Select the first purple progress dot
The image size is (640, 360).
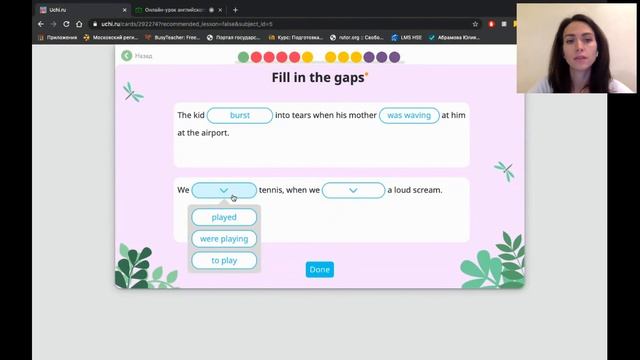point(369,57)
